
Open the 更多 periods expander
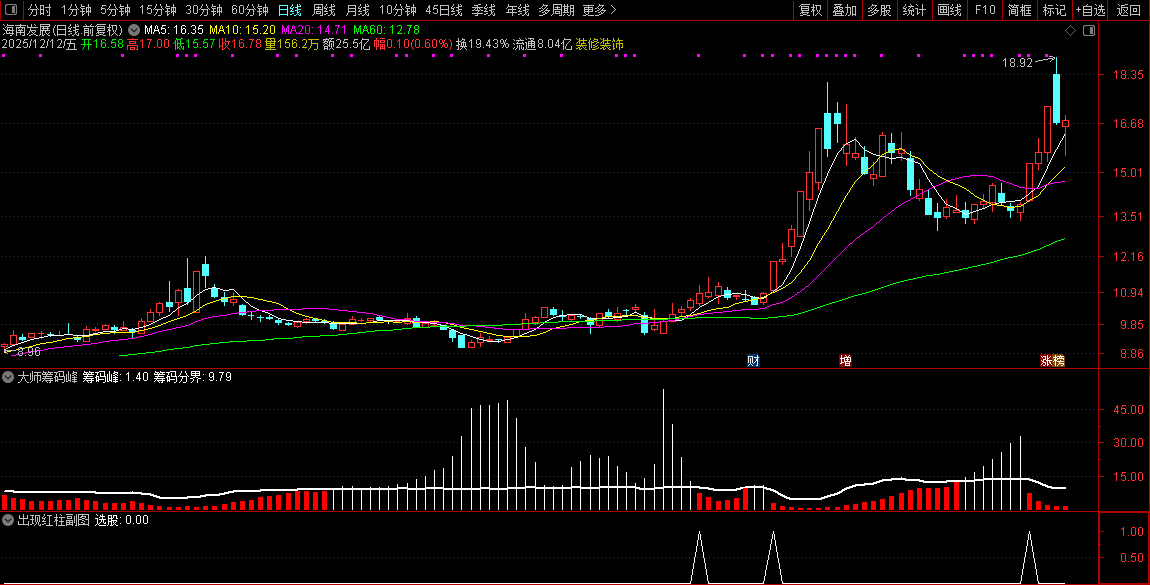click(599, 10)
